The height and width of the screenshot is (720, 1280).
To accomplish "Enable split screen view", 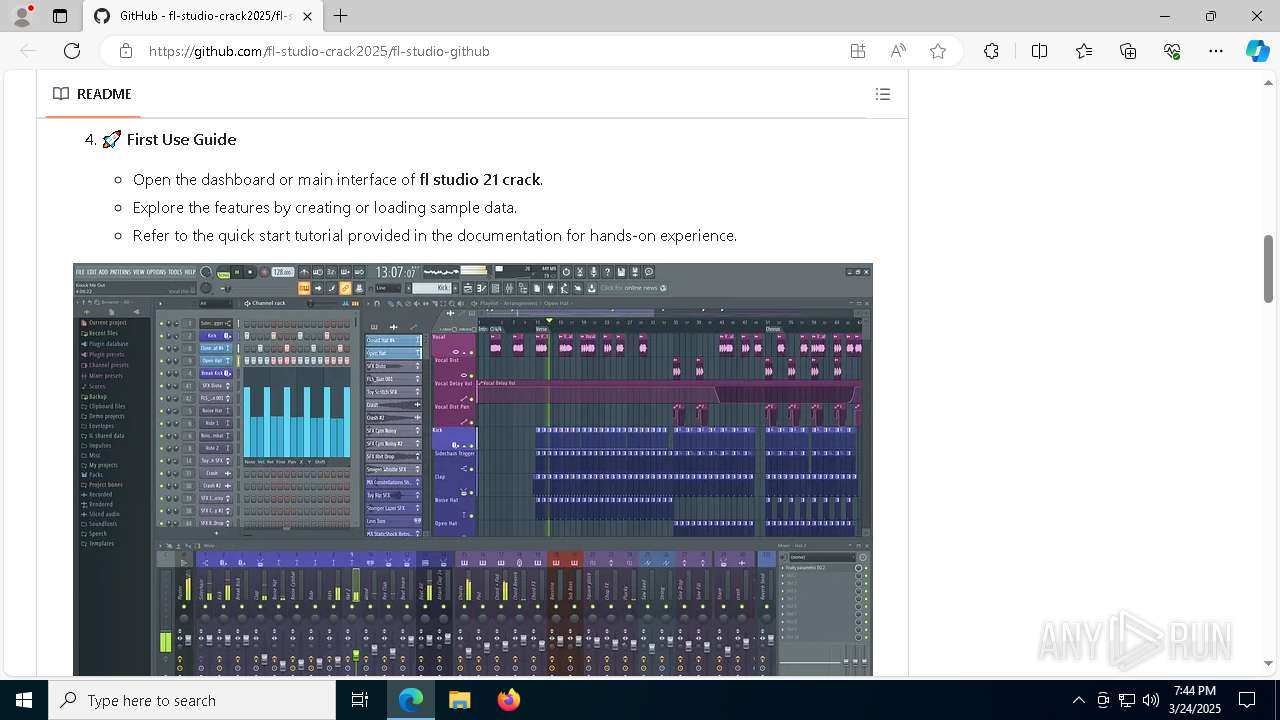I will coord(1039,51).
